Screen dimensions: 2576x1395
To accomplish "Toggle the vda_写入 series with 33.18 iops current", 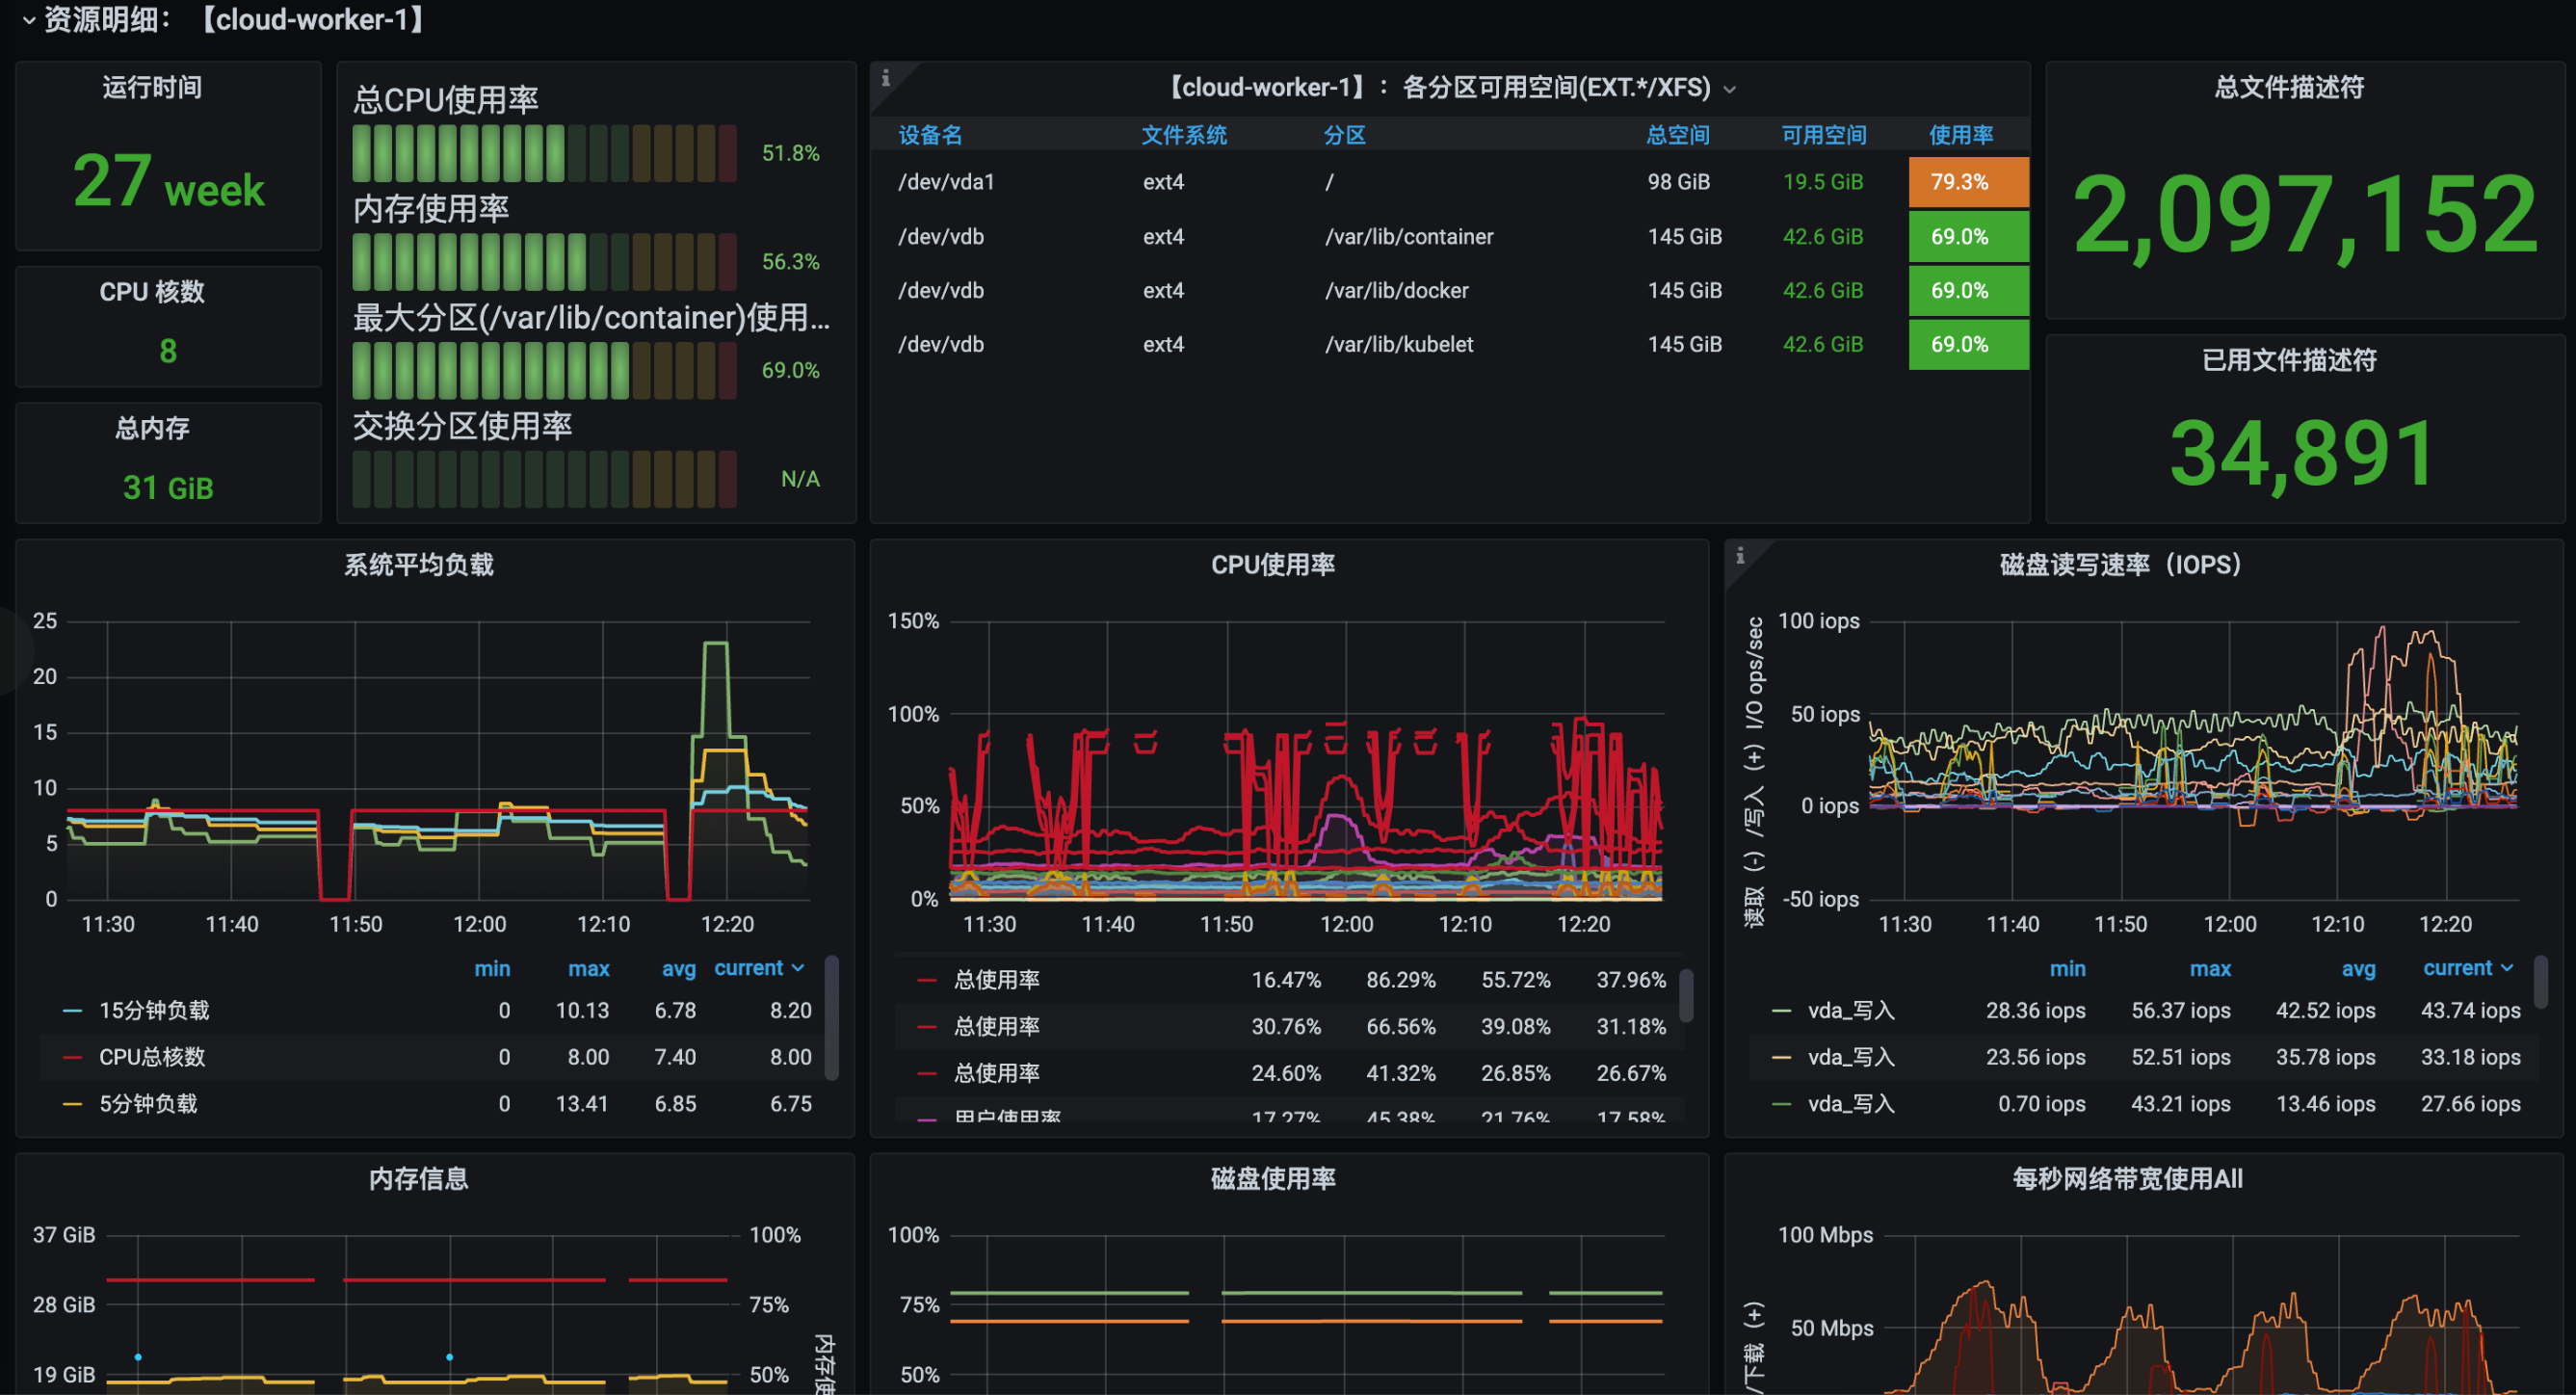I will tap(1851, 1057).
